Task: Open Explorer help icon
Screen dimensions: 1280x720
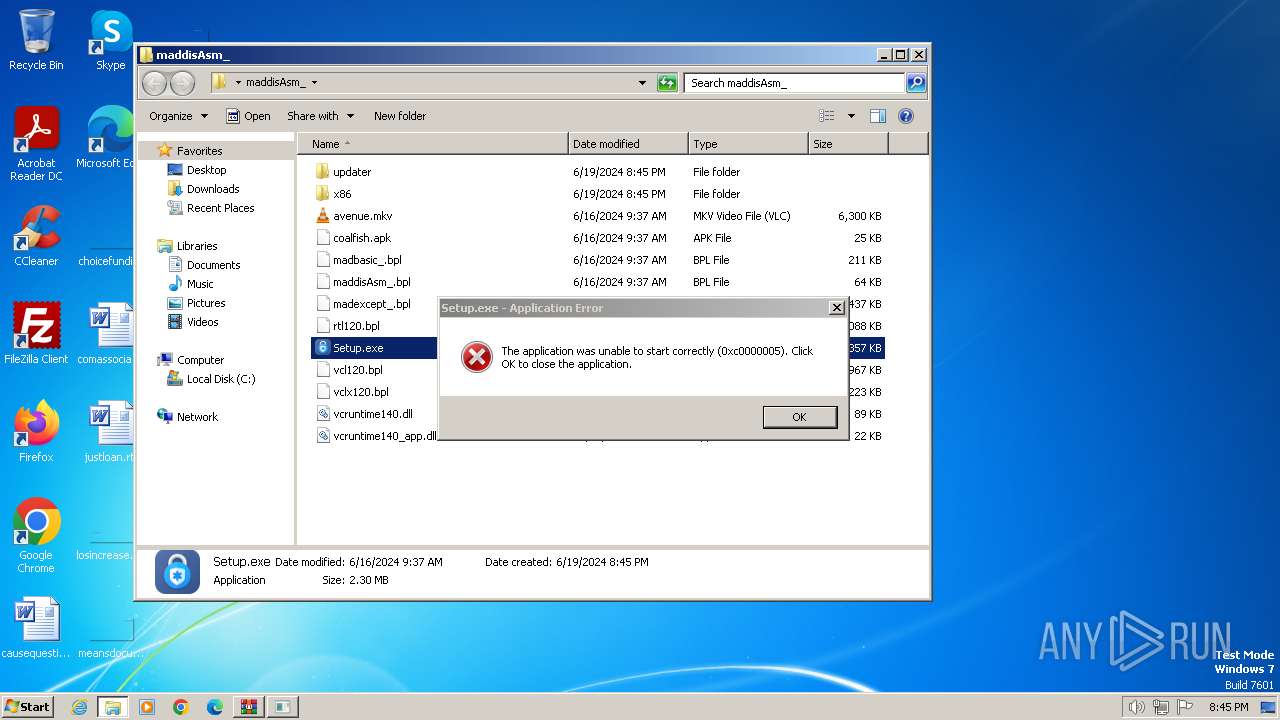Action: pyautogui.click(x=906, y=116)
